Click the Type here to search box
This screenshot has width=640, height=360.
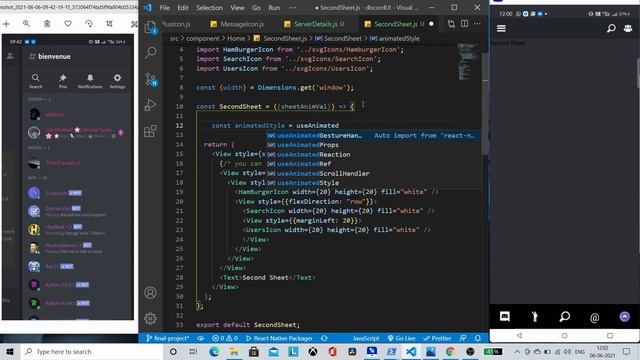tap(92, 351)
